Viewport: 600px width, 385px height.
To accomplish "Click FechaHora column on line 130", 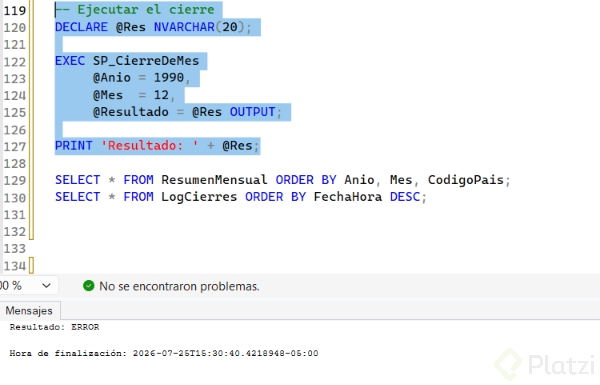I will pos(347,197).
